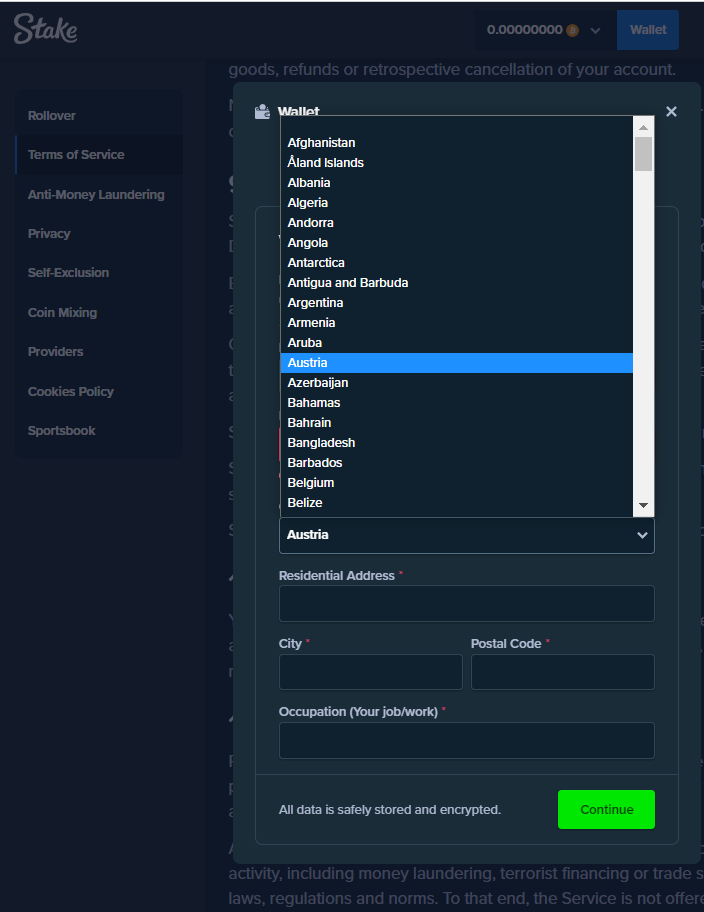The width and height of the screenshot is (704, 912).
Task: Click the wallet icon in dialog header
Action: click(x=263, y=112)
